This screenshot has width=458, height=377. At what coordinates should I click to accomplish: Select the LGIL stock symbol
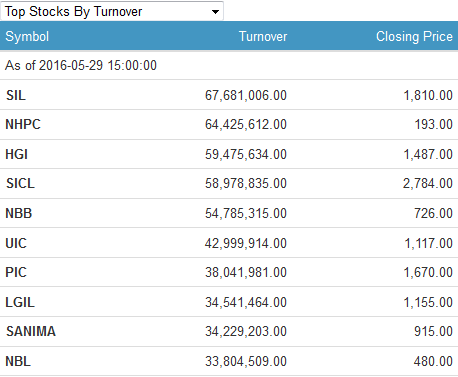[20, 302]
